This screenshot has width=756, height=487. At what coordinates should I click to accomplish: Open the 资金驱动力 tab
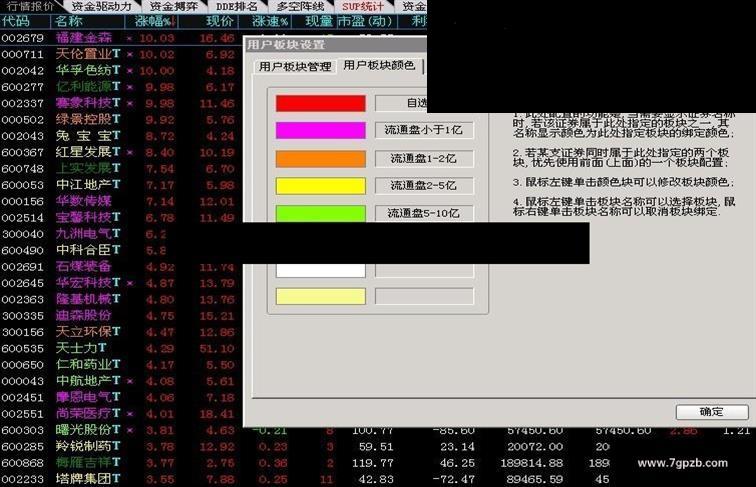[101, 6]
